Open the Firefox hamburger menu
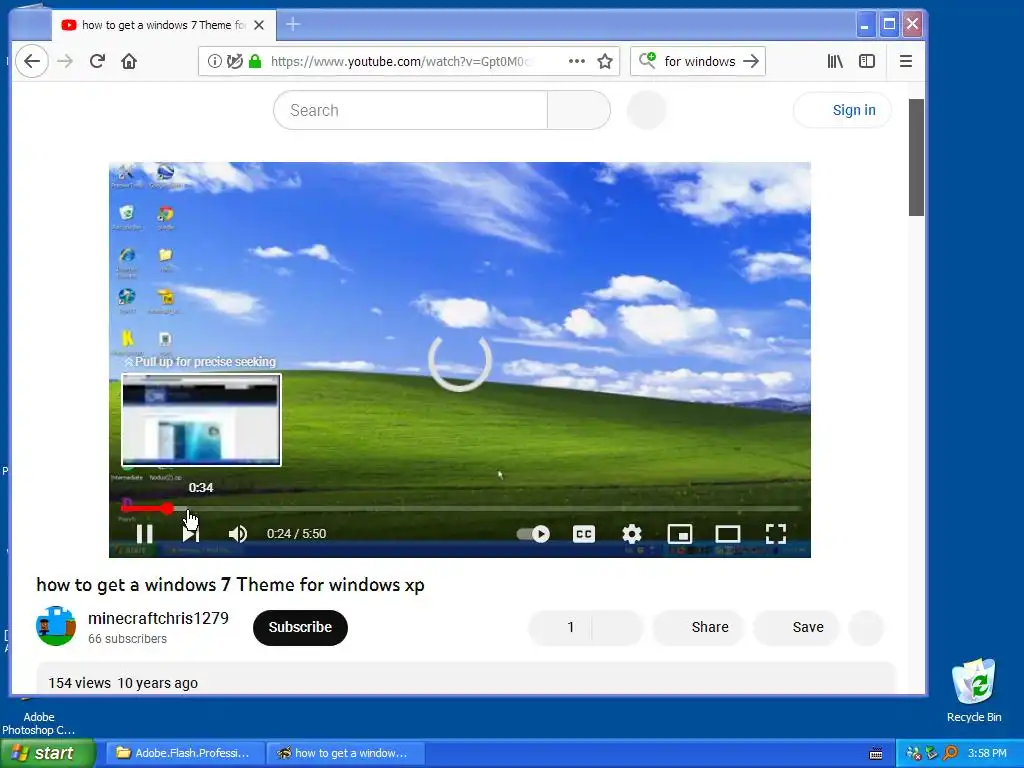1024x768 pixels. tap(906, 61)
